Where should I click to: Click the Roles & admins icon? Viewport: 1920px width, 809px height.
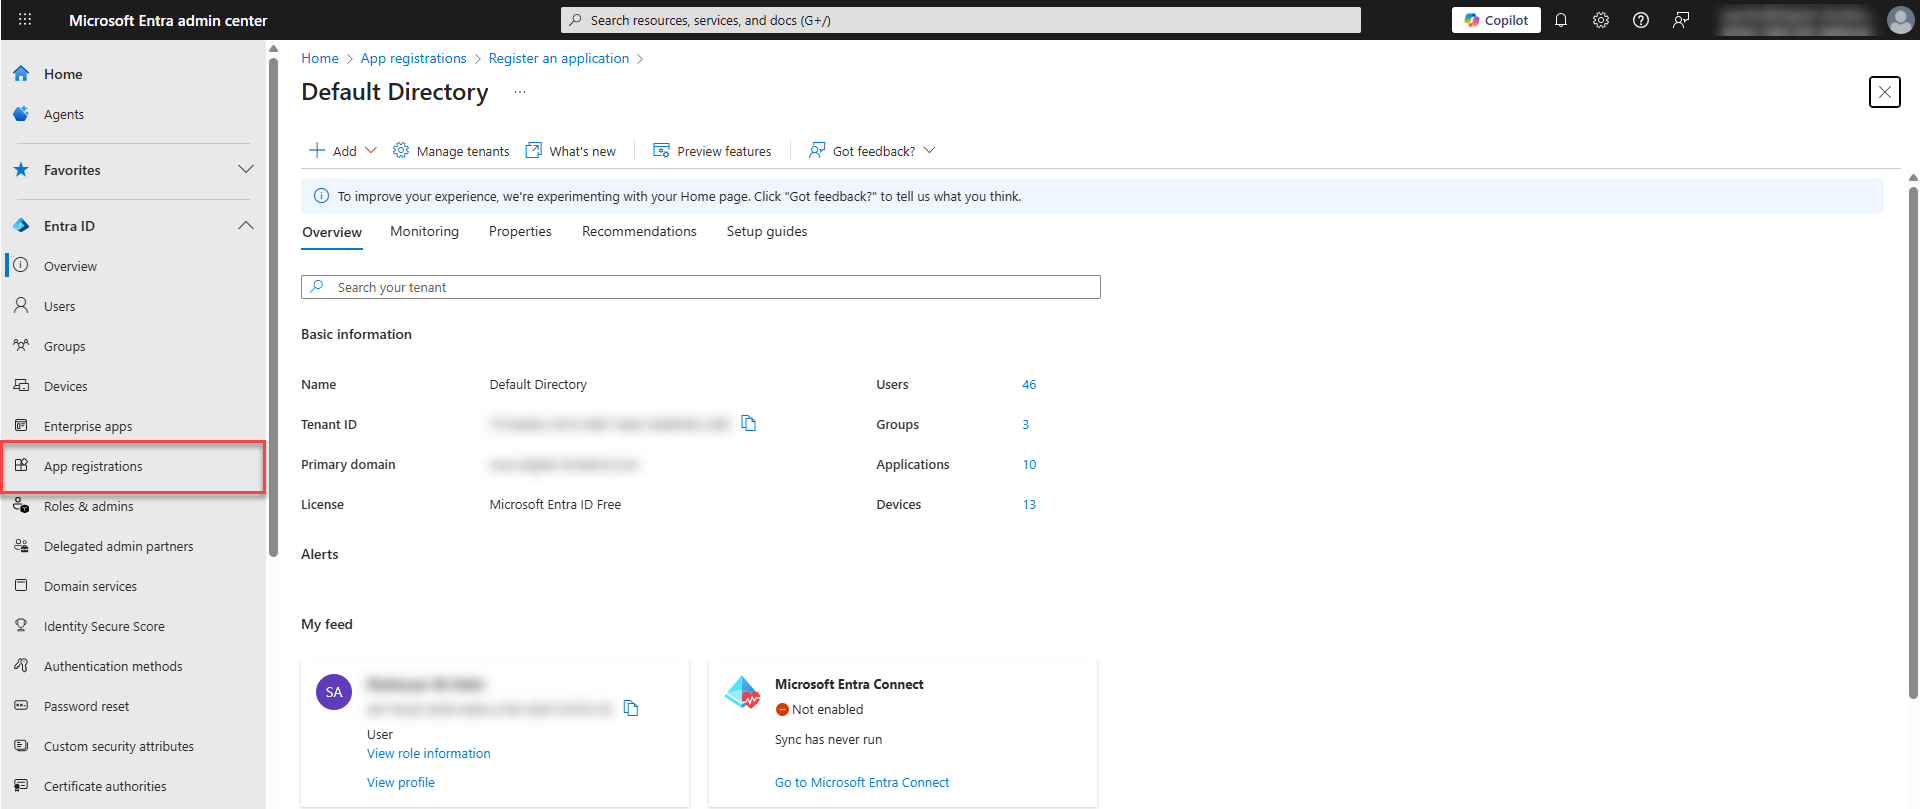(x=21, y=506)
